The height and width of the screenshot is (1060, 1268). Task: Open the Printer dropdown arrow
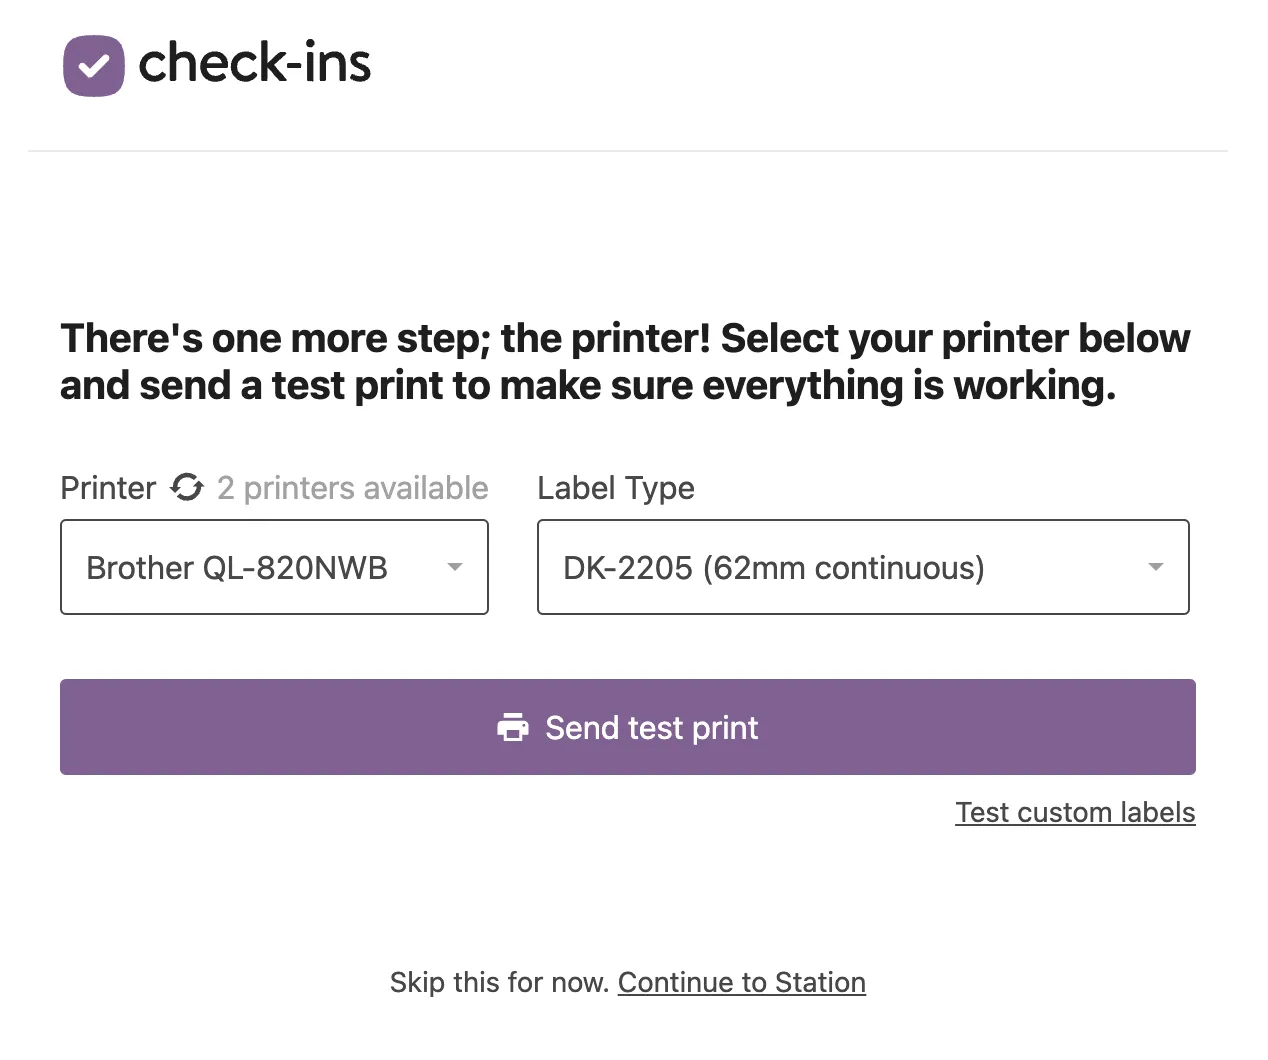click(x=455, y=567)
